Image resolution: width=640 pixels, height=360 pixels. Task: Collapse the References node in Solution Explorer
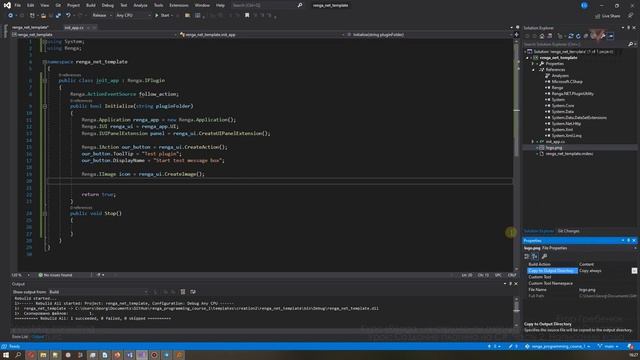pos(533,70)
